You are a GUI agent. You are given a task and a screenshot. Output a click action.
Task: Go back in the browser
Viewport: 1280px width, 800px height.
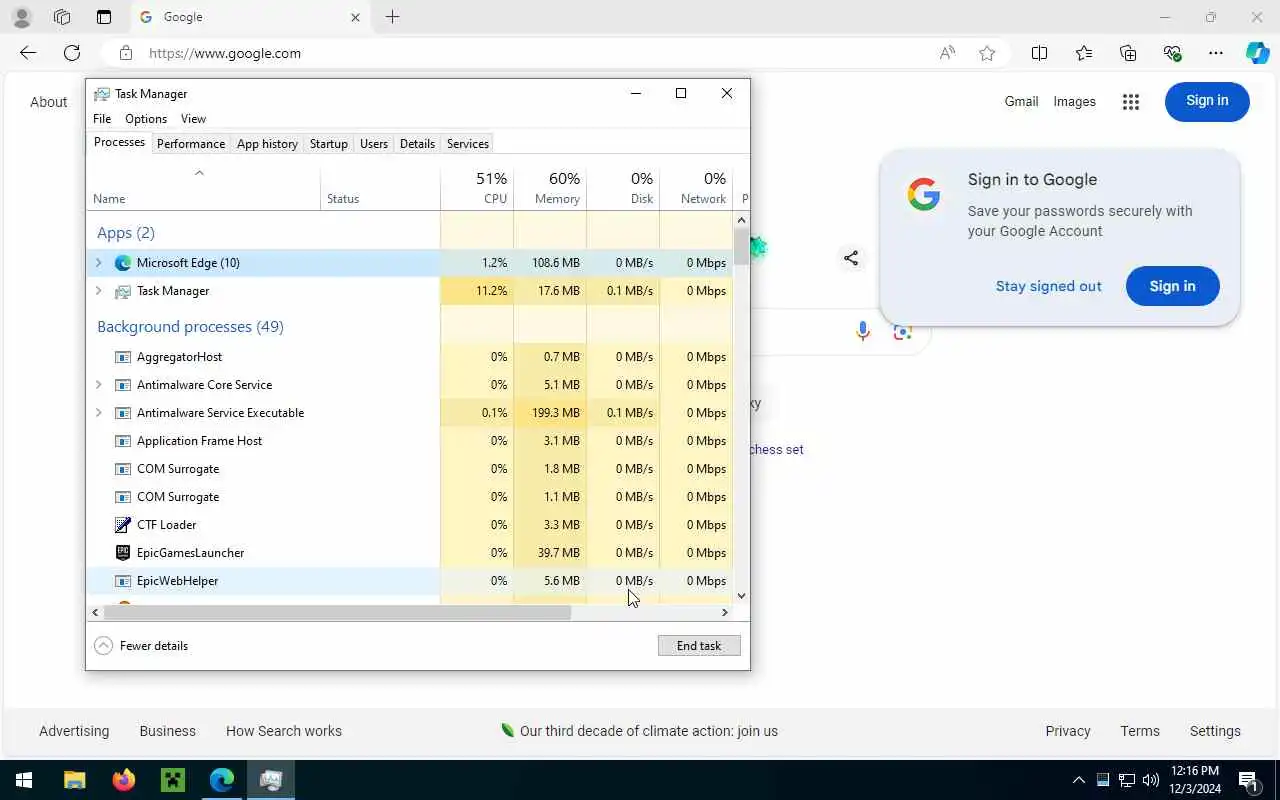coord(28,53)
